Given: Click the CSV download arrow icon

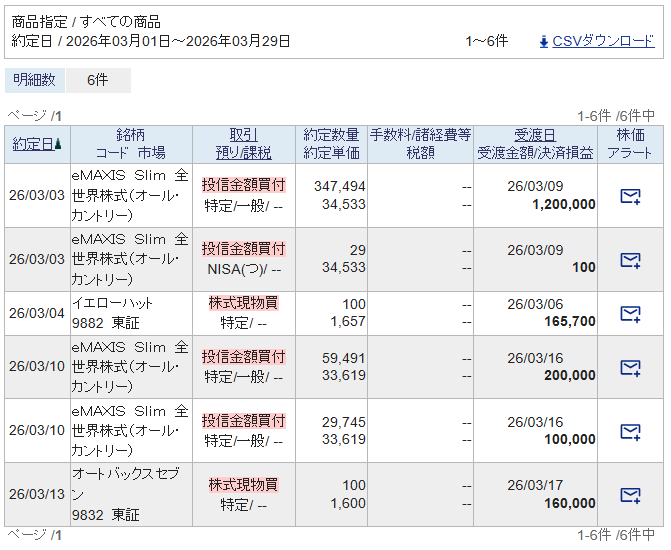Looking at the screenshot, I should pyautogui.click(x=544, y=41).
